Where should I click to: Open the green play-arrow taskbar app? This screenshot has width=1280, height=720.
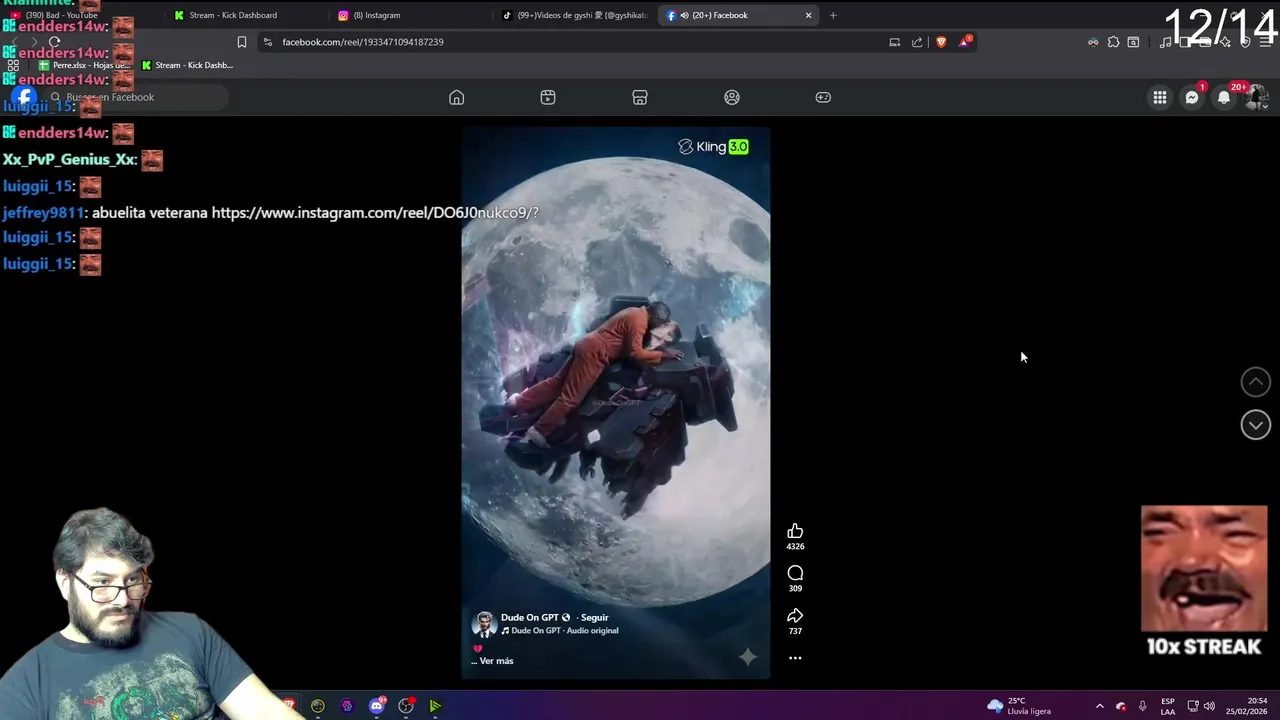[x=435, y=706]
